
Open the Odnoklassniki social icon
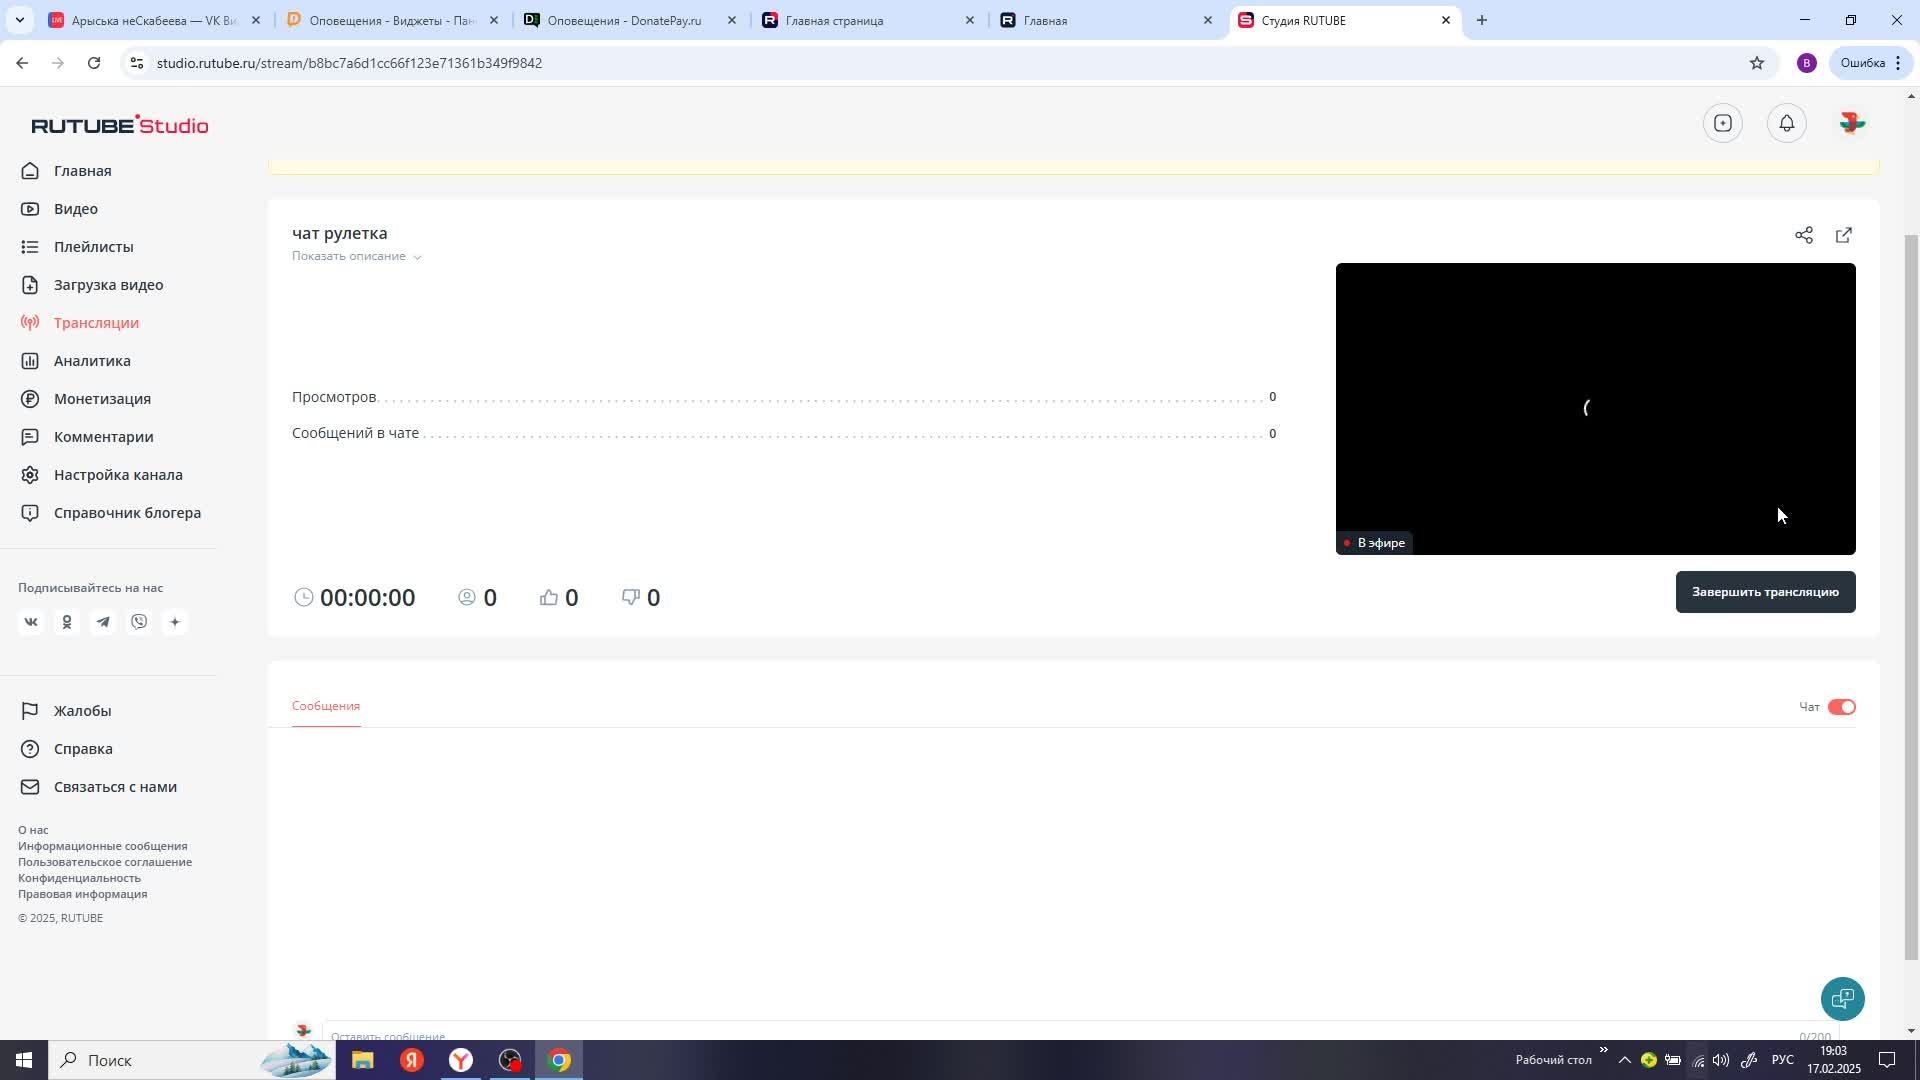click(67, 622)
